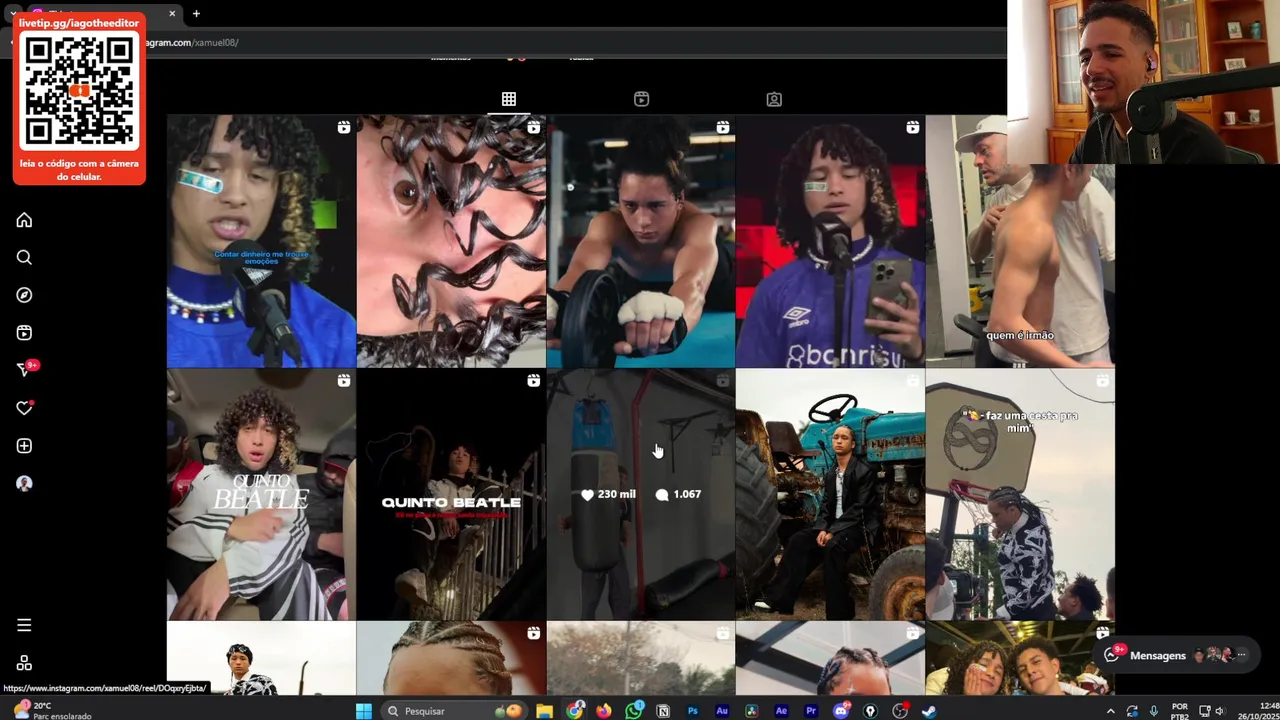
Task: Open After Effects from the taskbar
Action: coord(781,711)
